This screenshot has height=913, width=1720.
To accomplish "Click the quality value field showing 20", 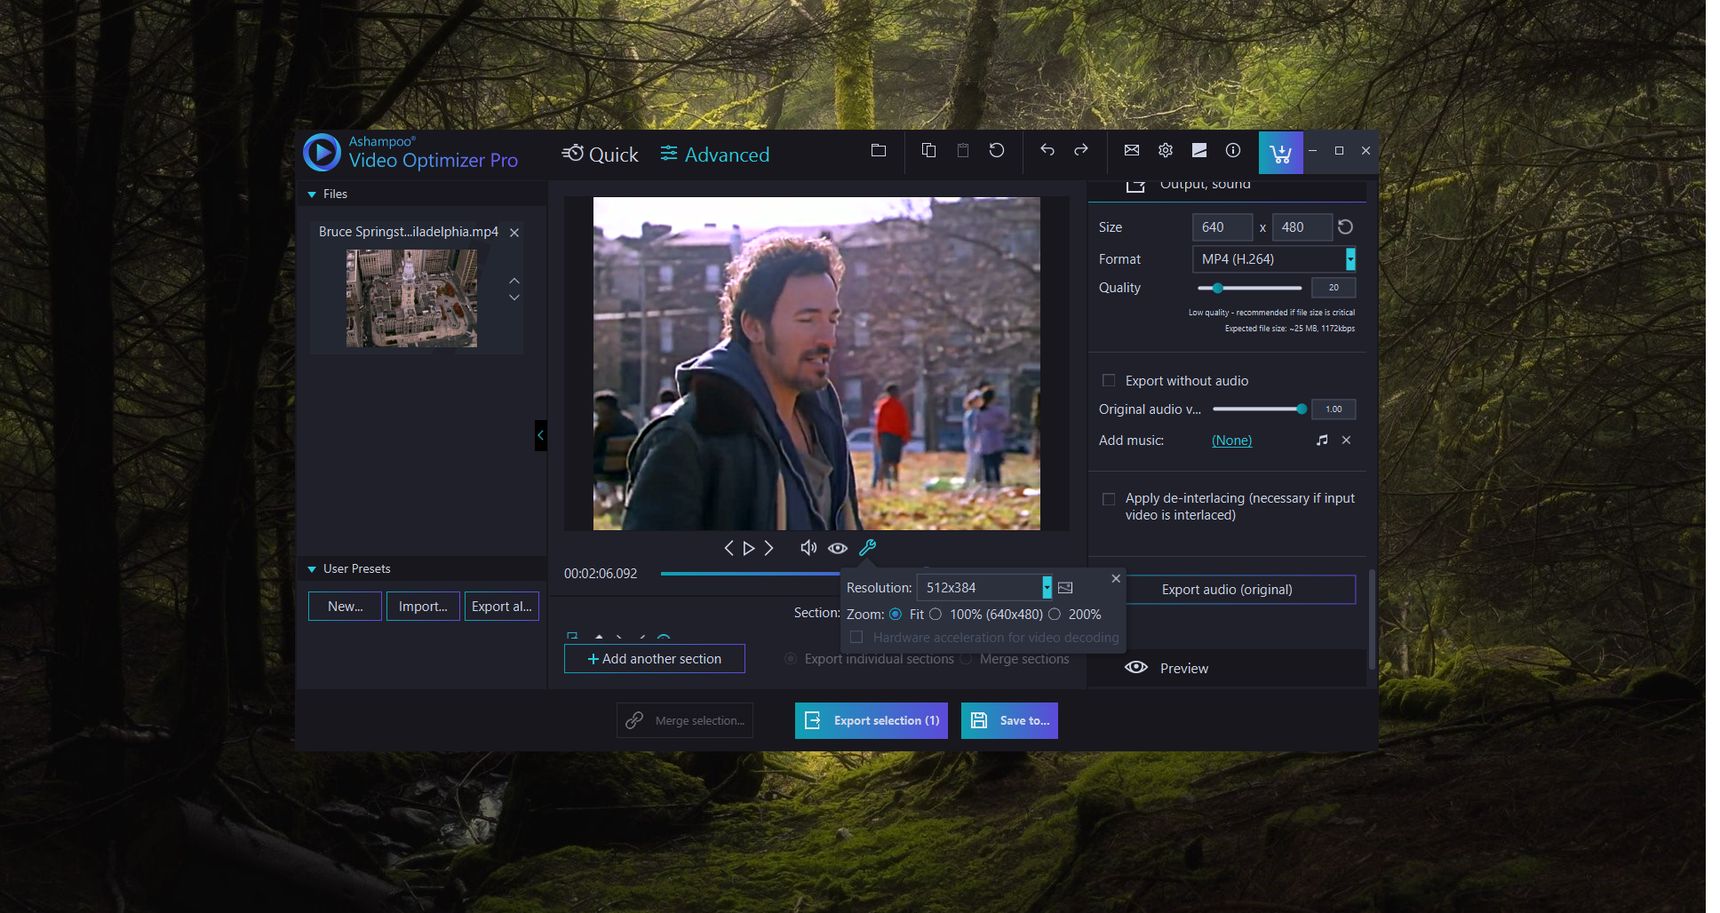I will click(x=1333, y=288).
